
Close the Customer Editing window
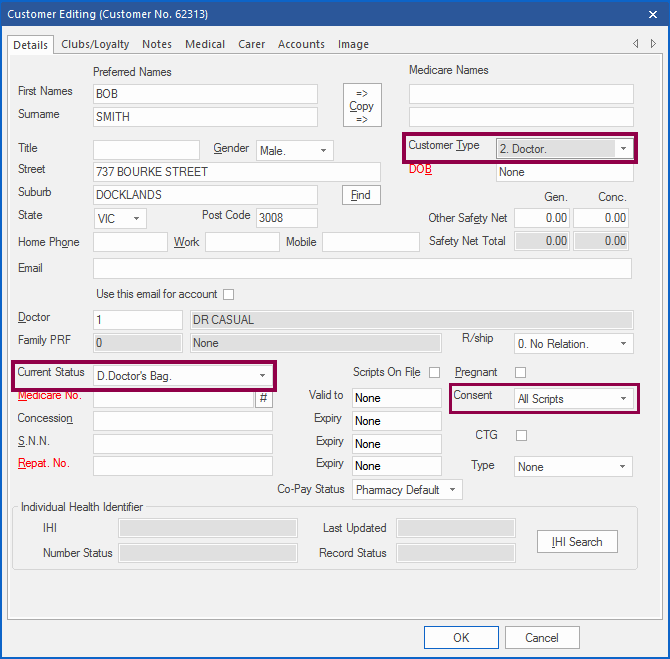[x=651, y=14]
